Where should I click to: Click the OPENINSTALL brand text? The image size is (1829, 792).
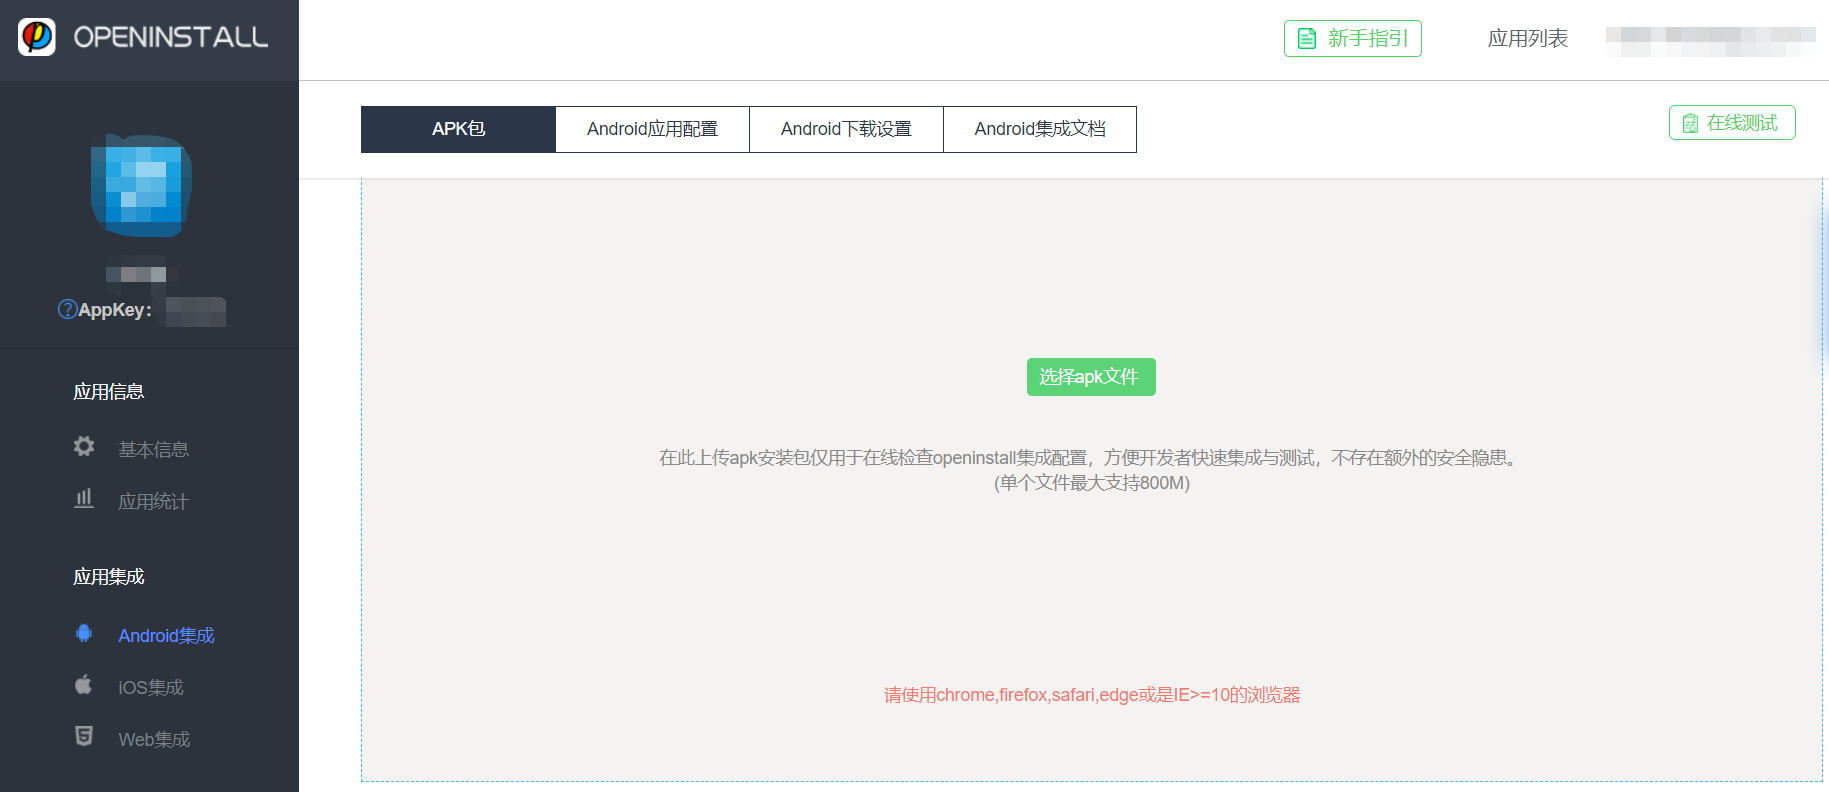171,37
